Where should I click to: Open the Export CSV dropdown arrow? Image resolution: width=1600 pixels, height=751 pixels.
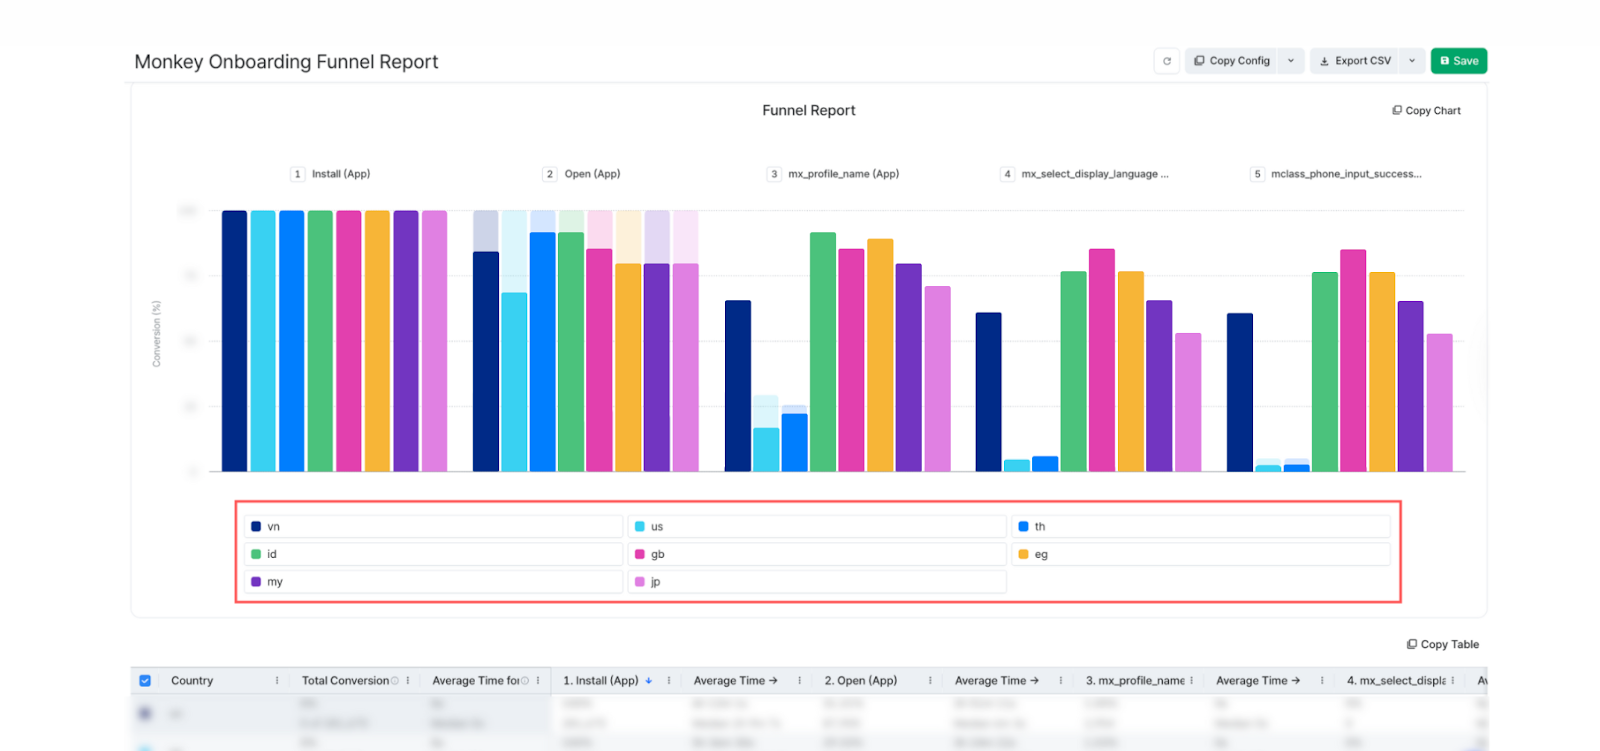(x=1412, y=61)
